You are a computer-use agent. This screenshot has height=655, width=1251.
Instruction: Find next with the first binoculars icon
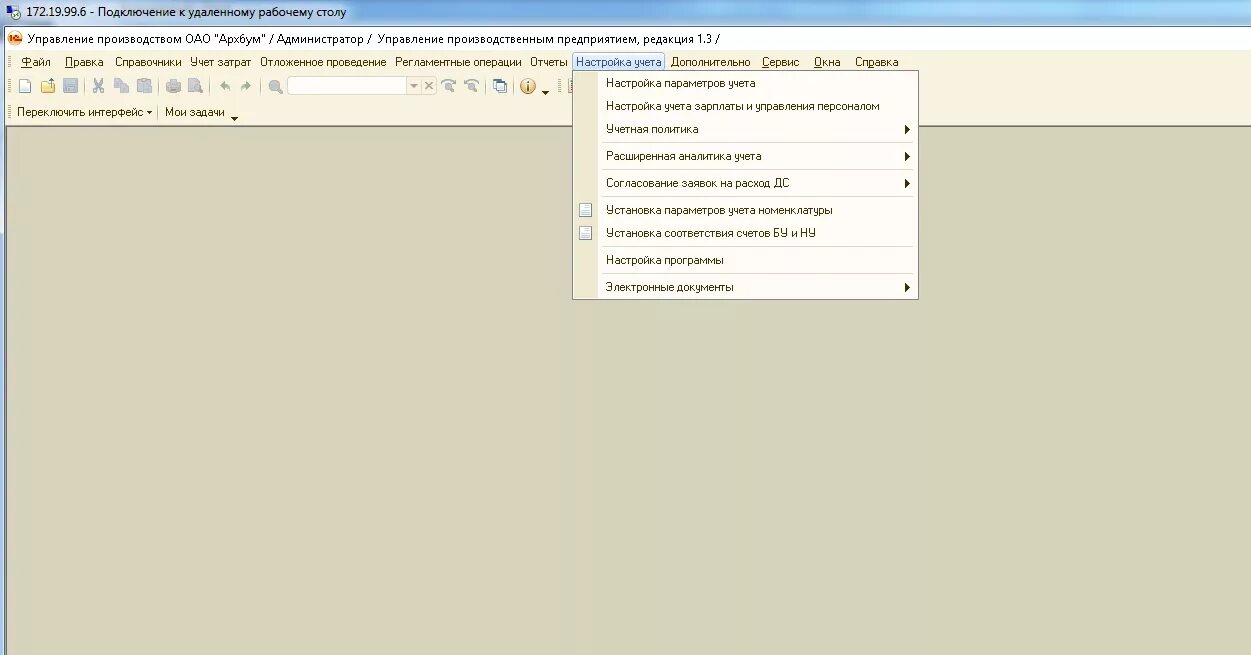[x=449, y=86]
